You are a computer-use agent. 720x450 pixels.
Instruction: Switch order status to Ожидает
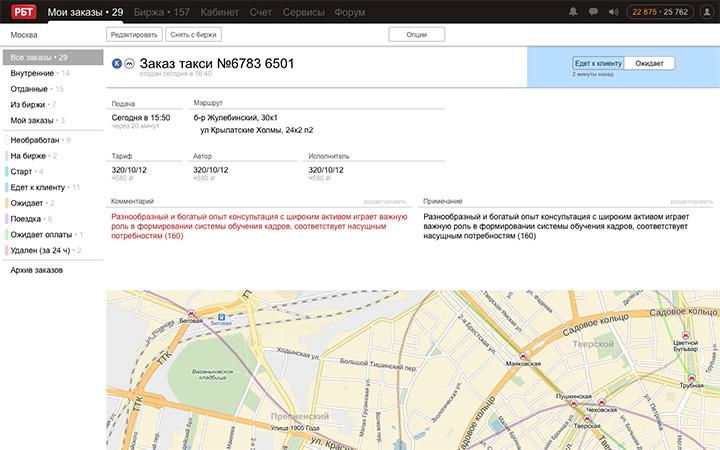click(649, 63)
